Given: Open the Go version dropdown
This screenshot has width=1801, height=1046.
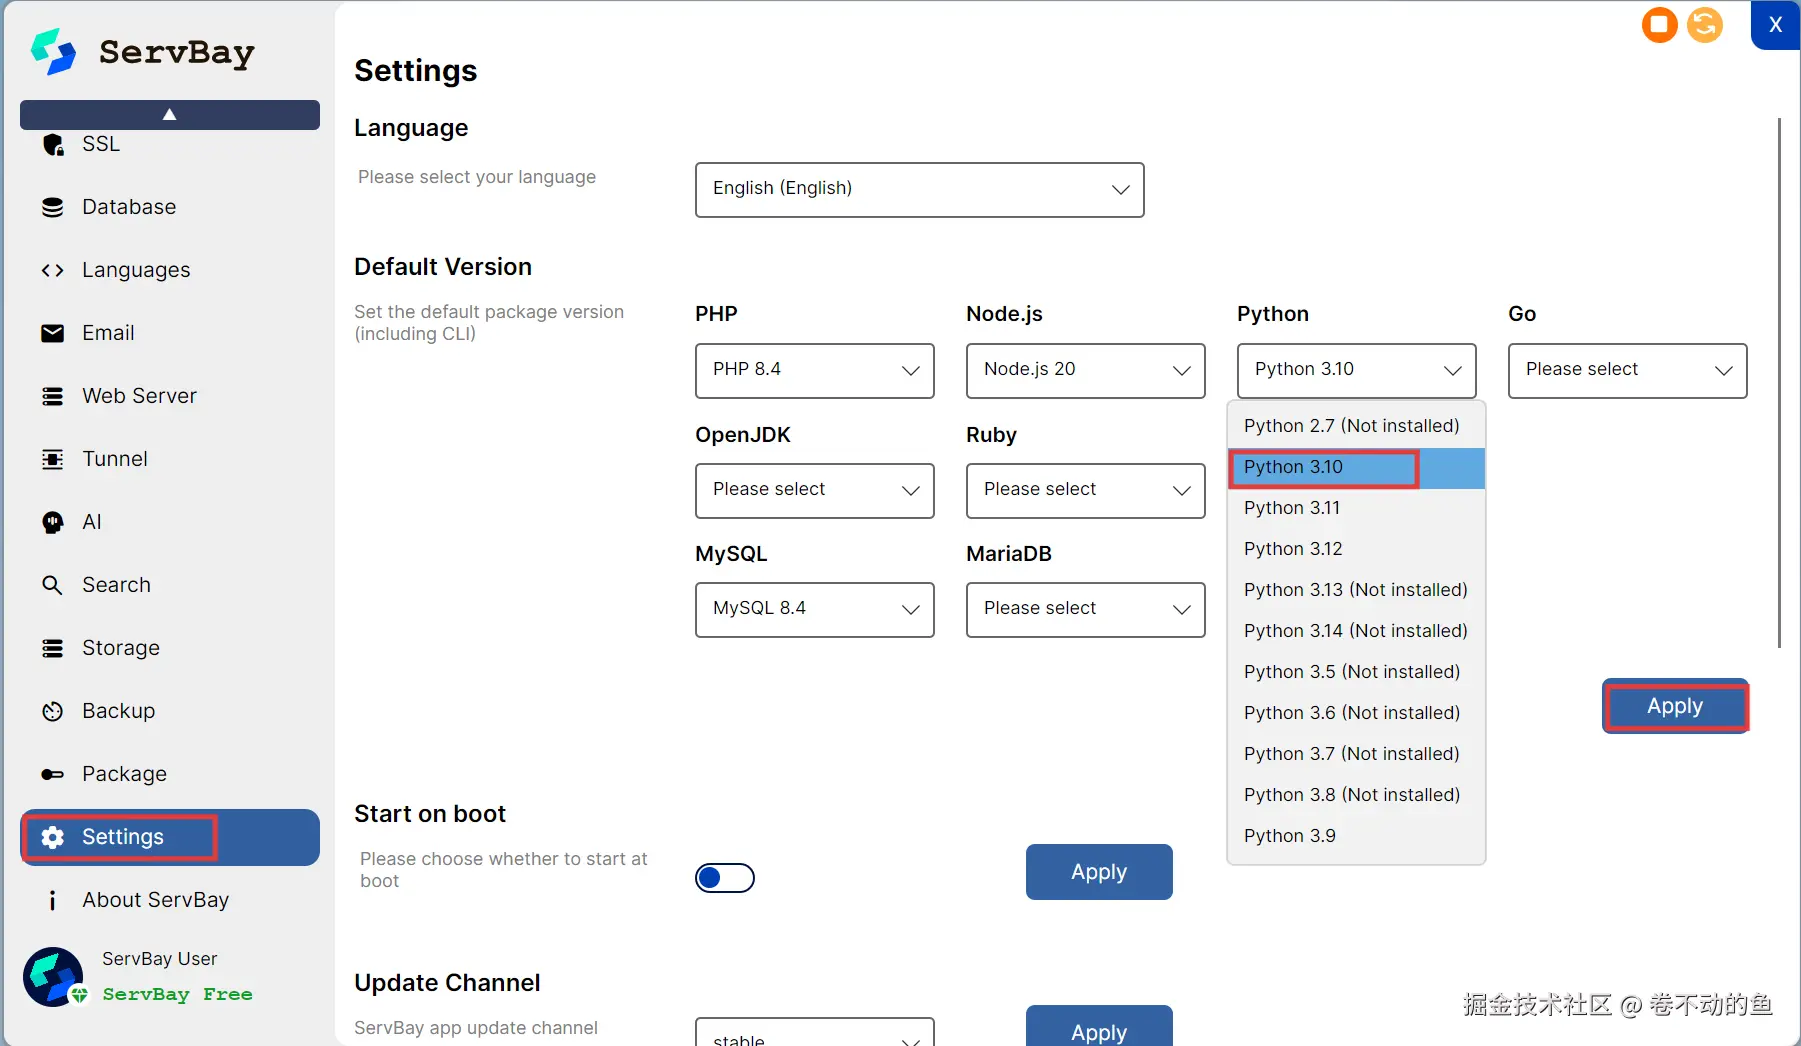Looking at the screenshot, I should 1627,370.
